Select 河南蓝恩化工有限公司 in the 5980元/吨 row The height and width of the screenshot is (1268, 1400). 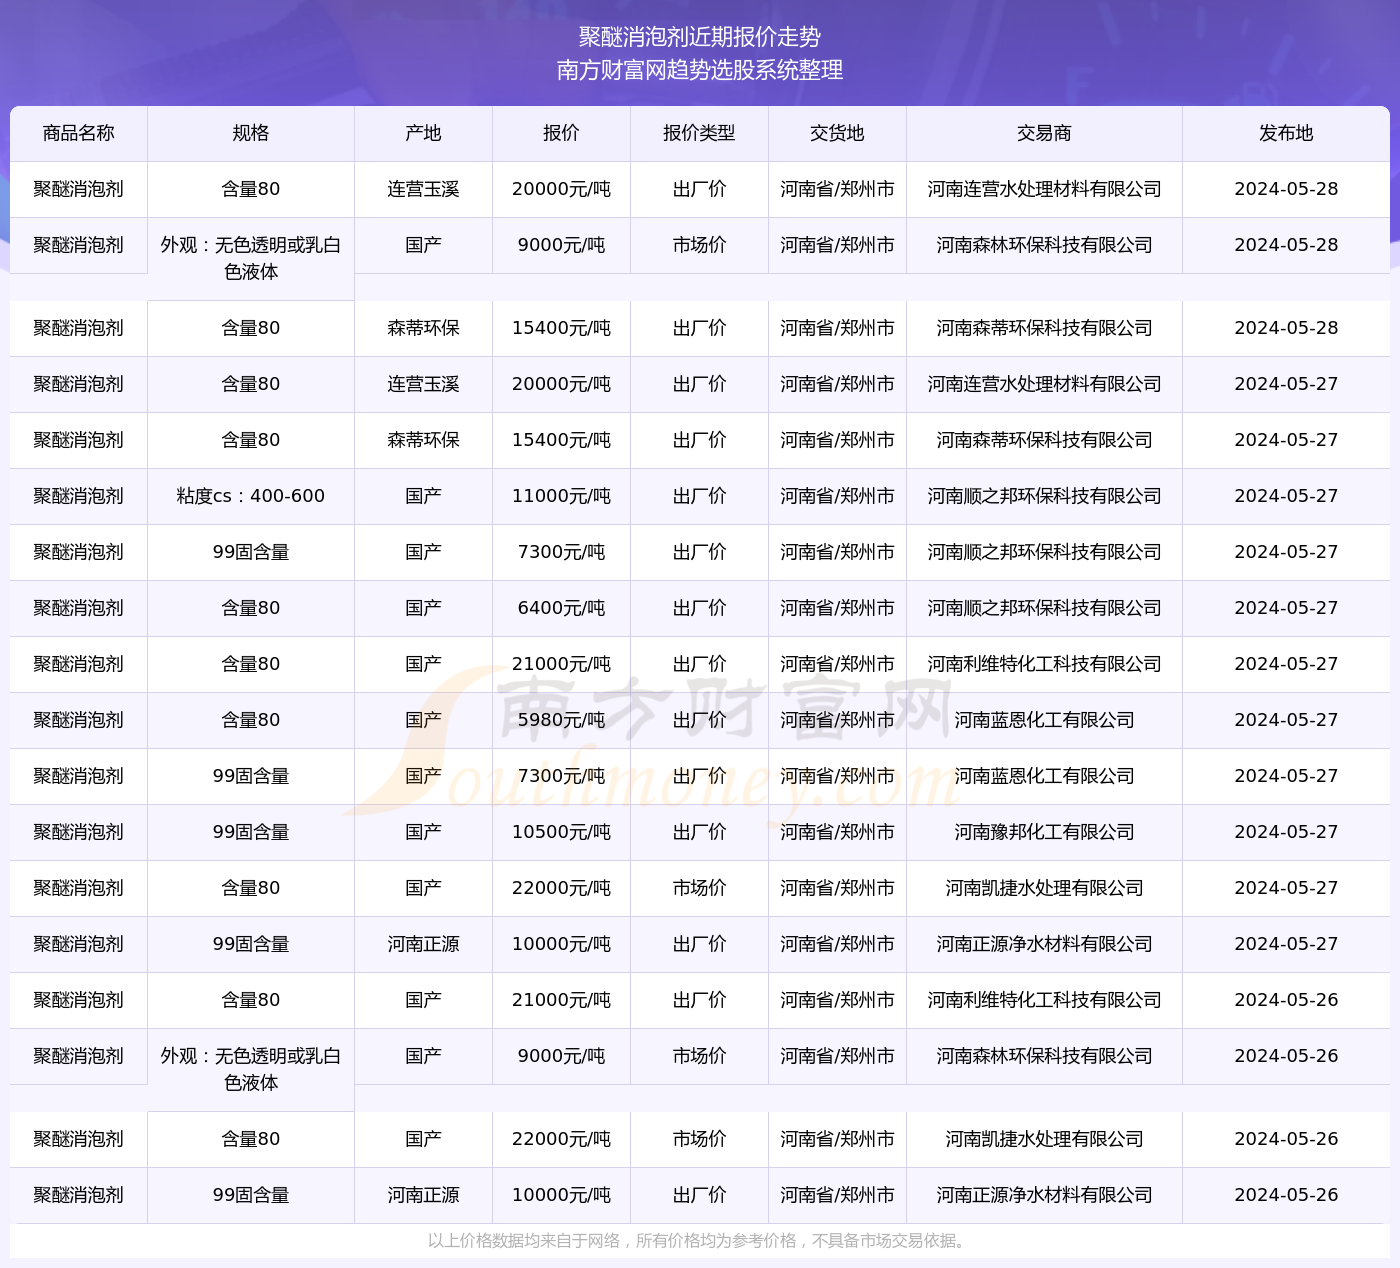click(1044, 720)
